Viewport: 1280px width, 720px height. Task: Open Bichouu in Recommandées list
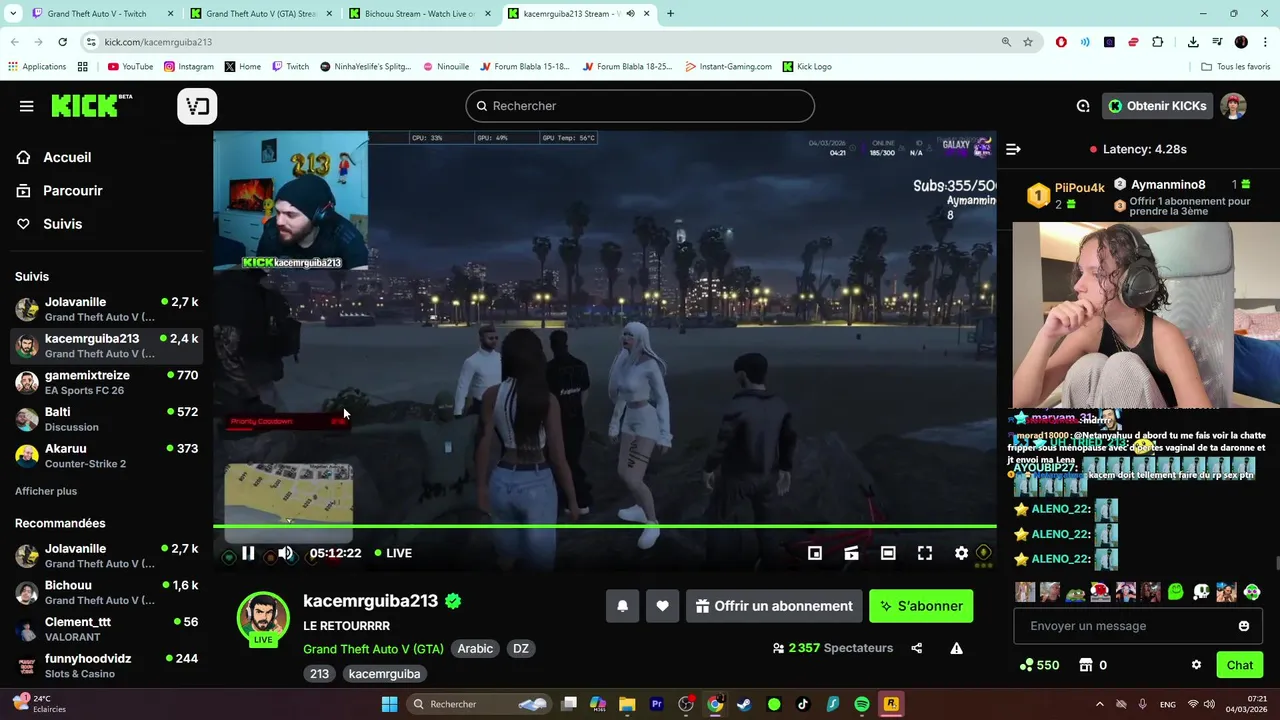tap(107, 592)
